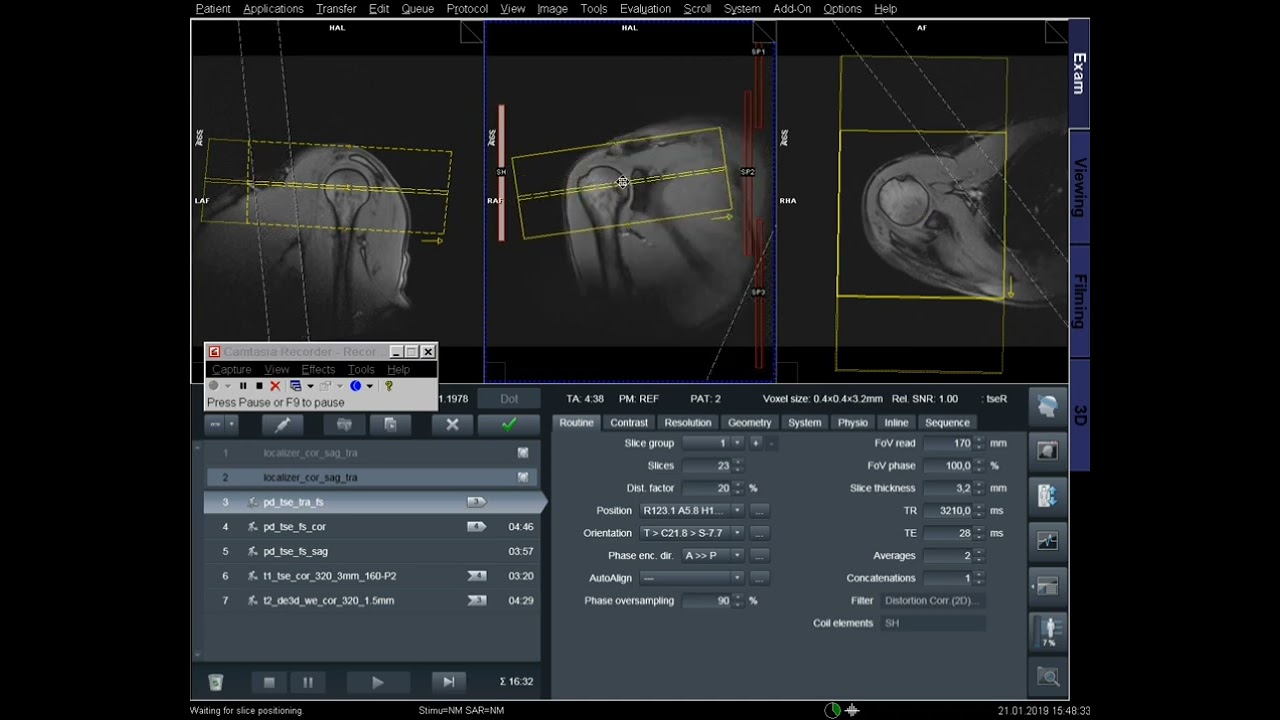The image size is (1280, 720).
Task: Click the Slice thickness input field
Action: click(x=948, y=488)
